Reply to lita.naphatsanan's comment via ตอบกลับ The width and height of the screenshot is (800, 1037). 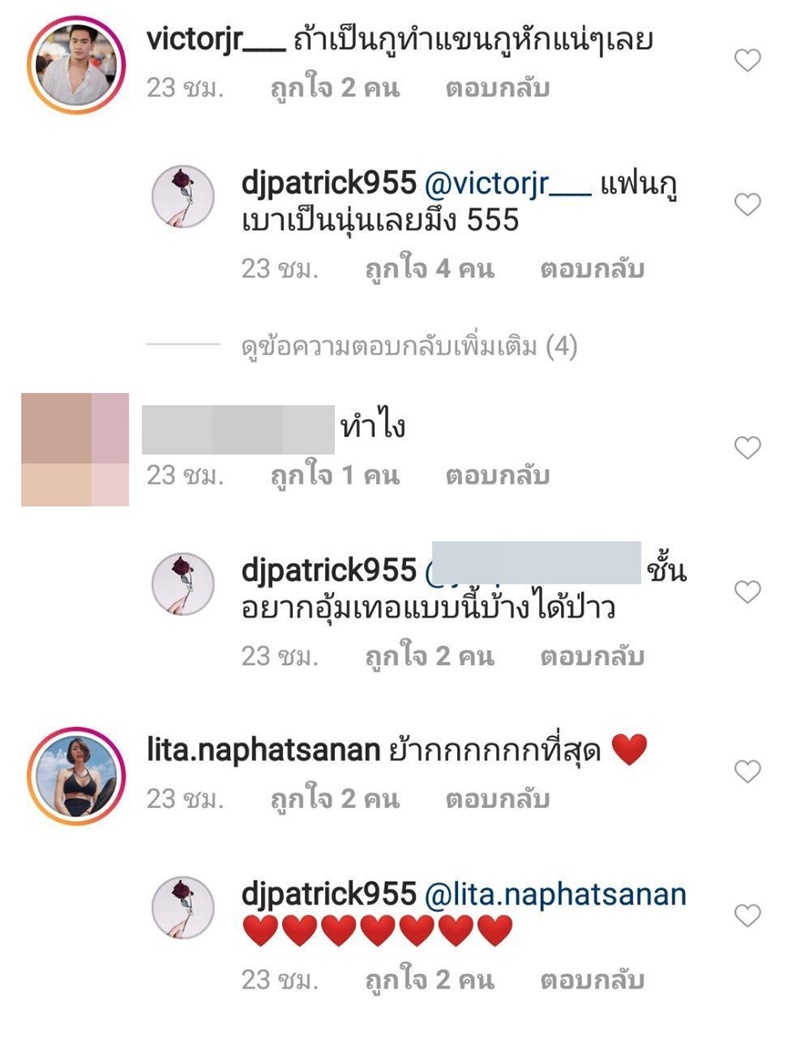click(x=497, y=799)
